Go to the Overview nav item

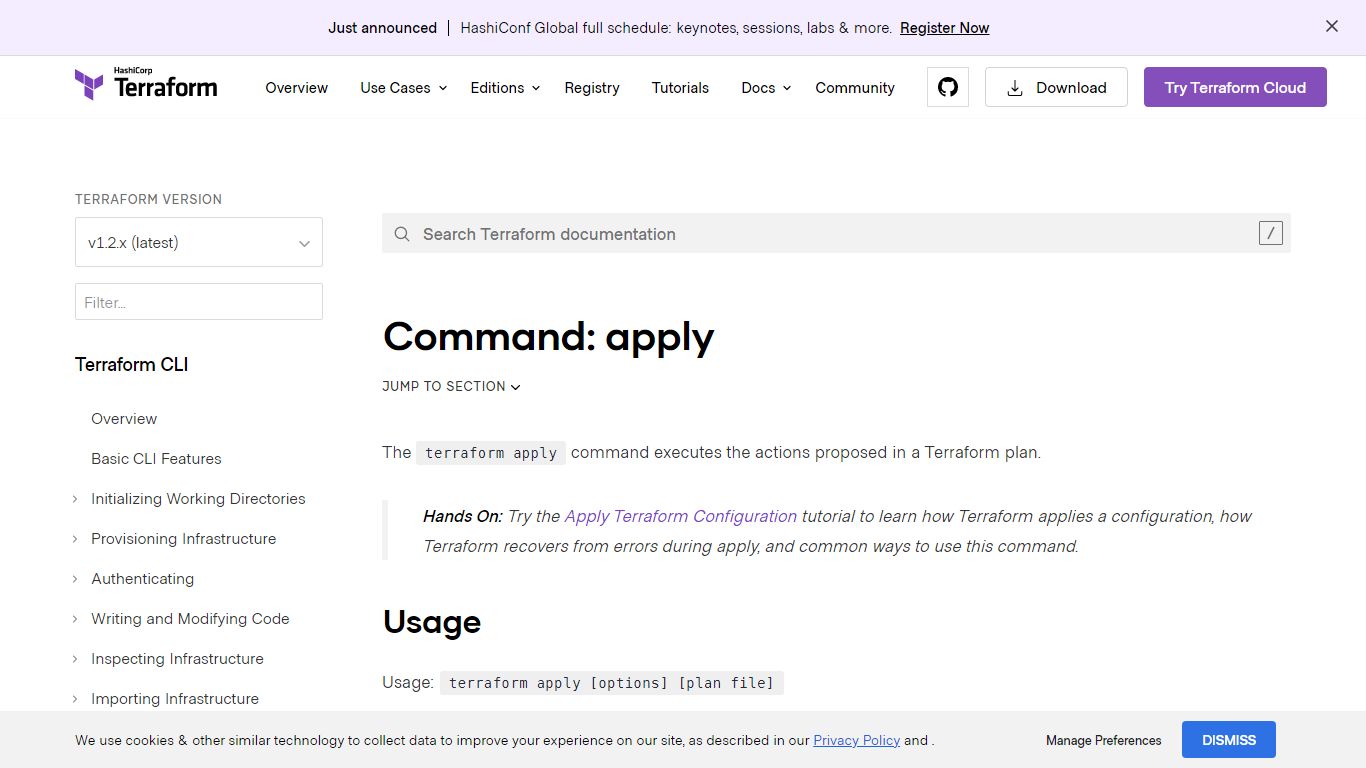296,88
